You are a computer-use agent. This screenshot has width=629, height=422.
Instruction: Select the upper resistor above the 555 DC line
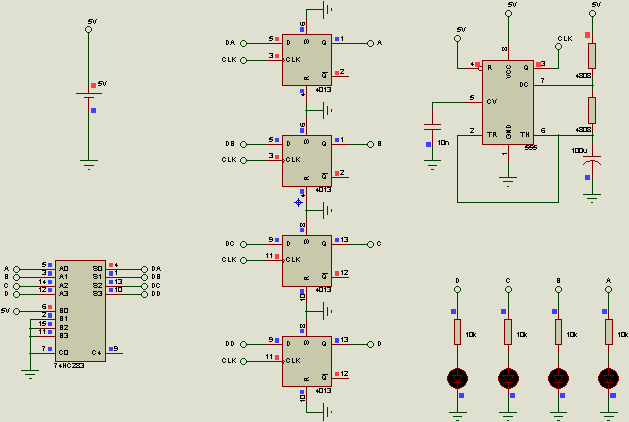click(592, 56)
